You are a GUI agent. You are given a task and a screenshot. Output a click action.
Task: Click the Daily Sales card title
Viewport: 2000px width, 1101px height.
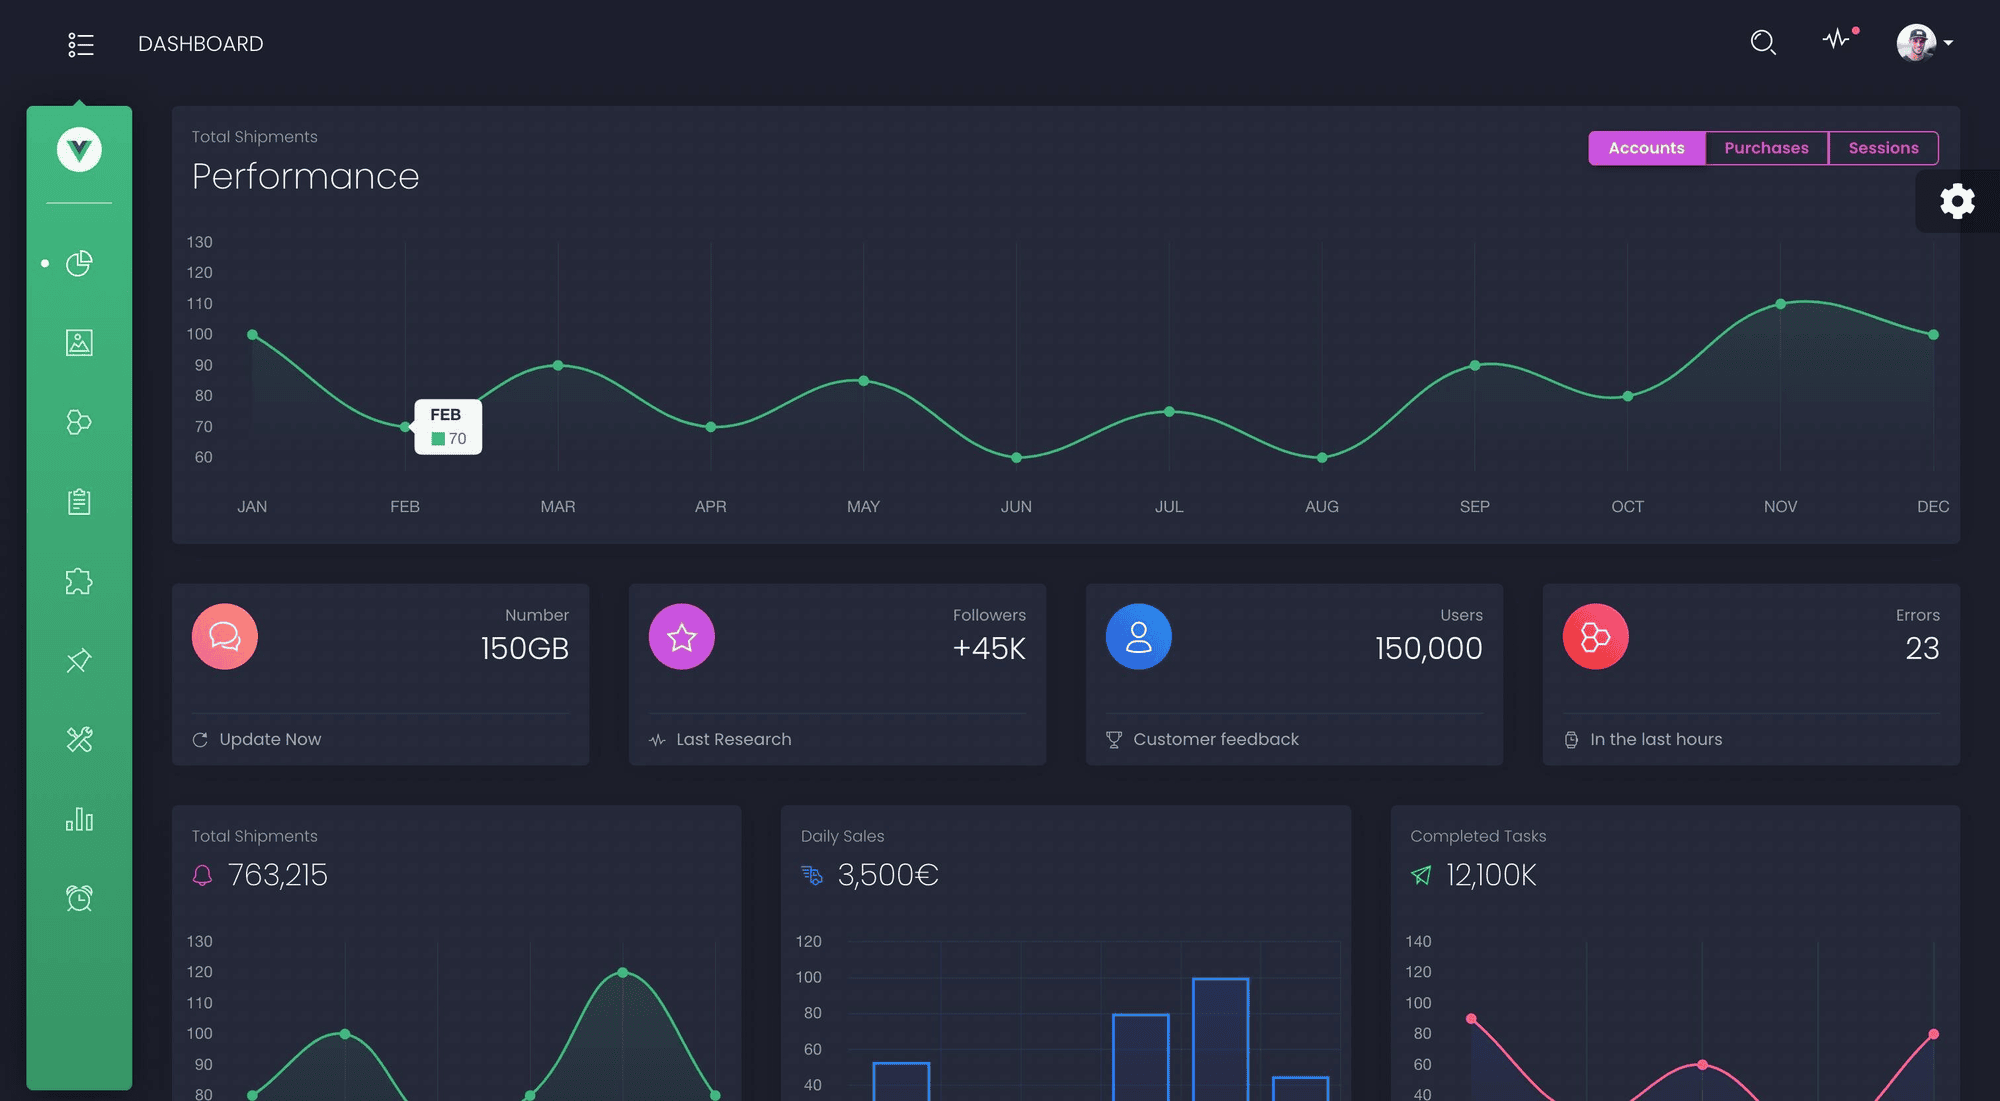(x=842, y=836)
